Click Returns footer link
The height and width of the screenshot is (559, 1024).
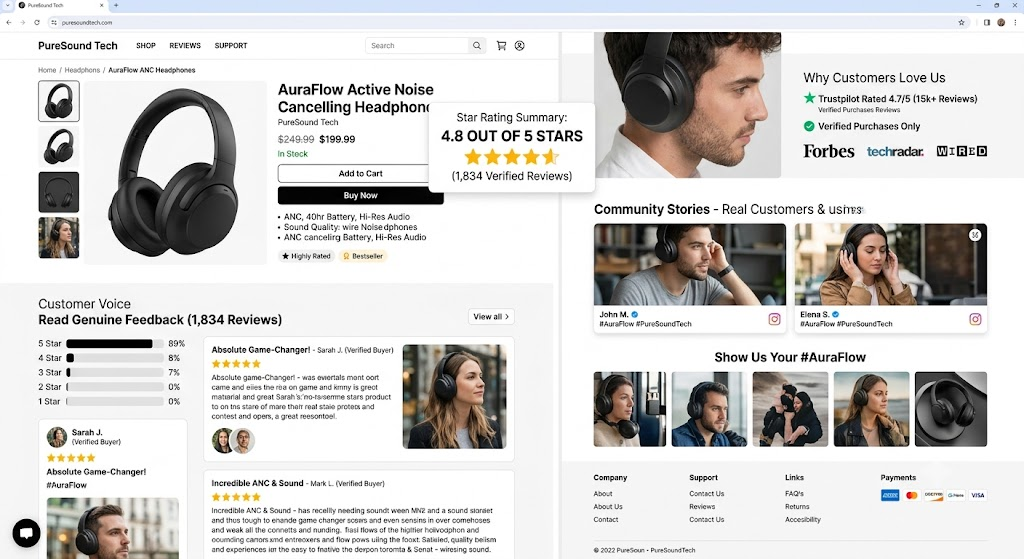tap(797, 507)
